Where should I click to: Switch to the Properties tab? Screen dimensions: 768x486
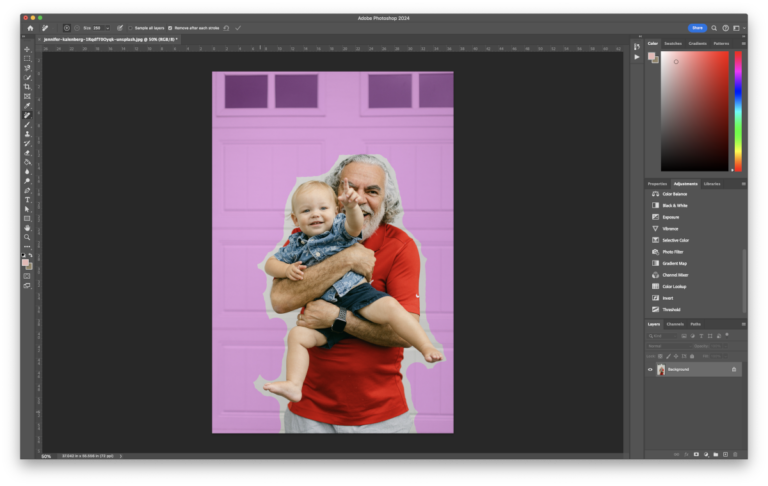click(657, 184)
